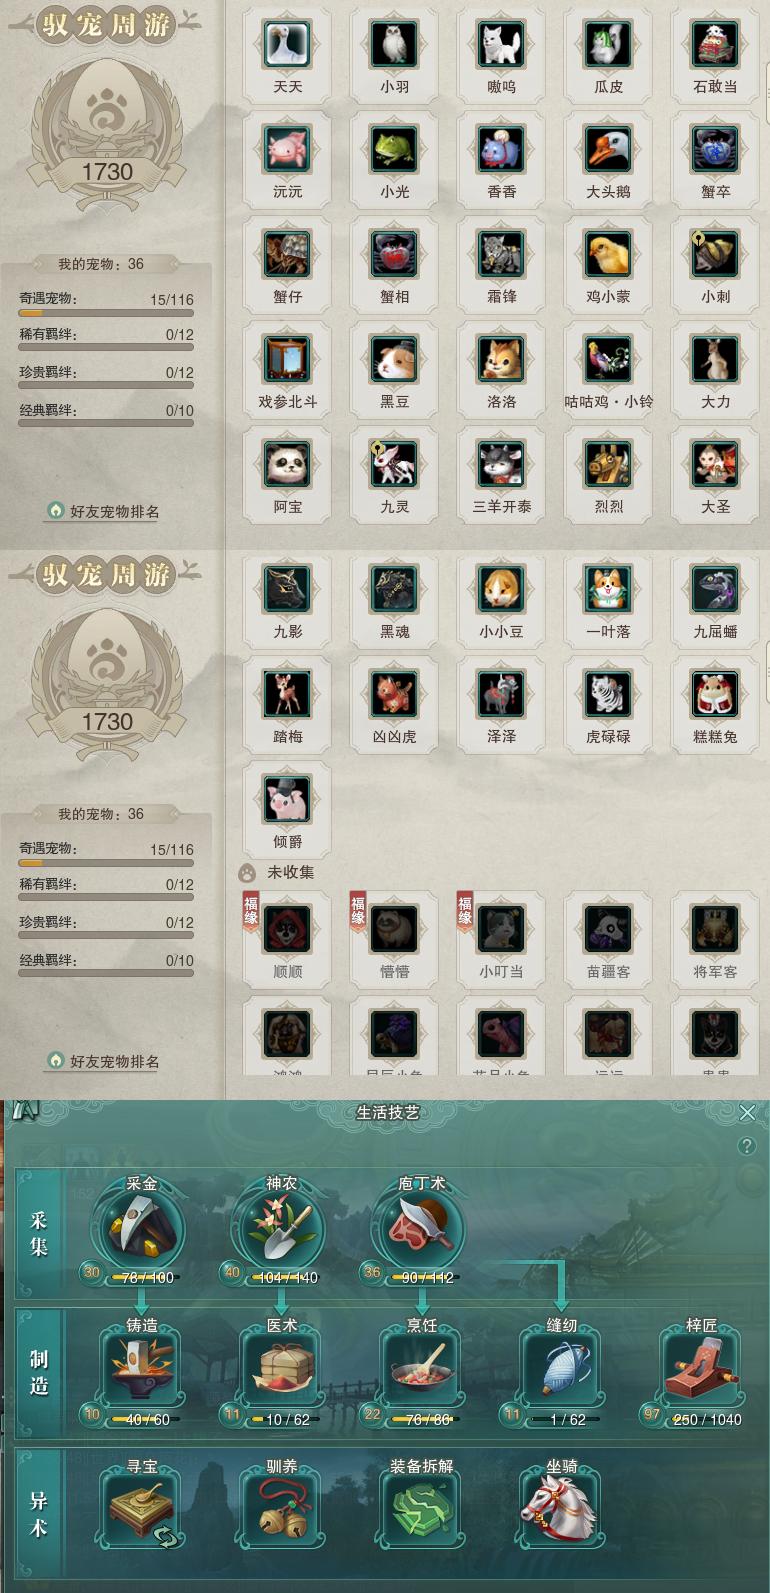770x1593 pixels.
Task: Click the 未收集 section header
Action: (x=290, y=872)
